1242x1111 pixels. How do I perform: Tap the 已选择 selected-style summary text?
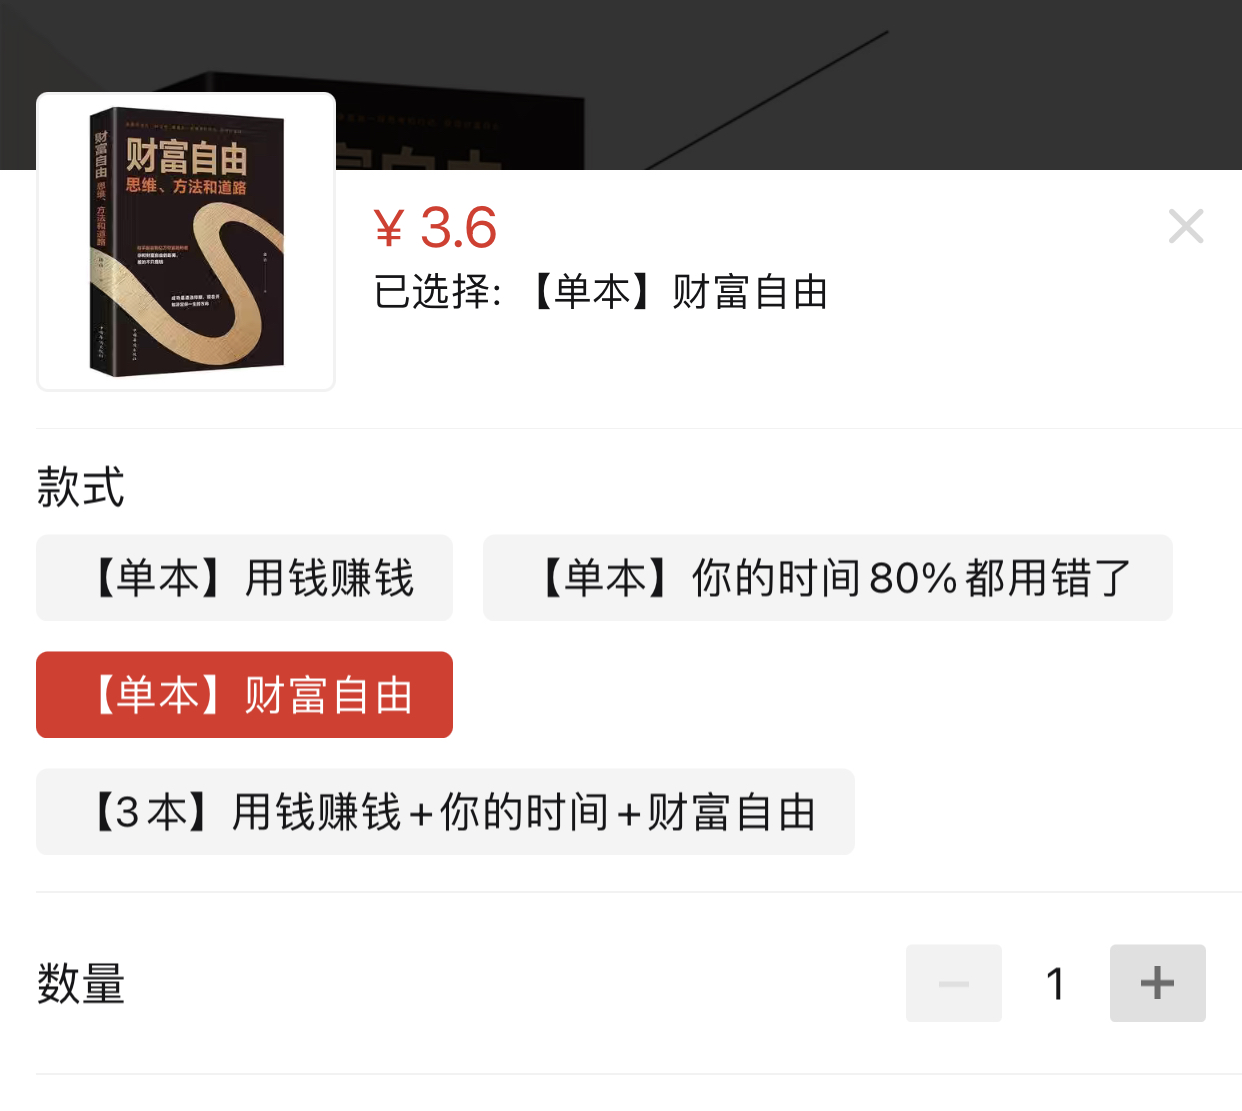click(x=600, y=292)
